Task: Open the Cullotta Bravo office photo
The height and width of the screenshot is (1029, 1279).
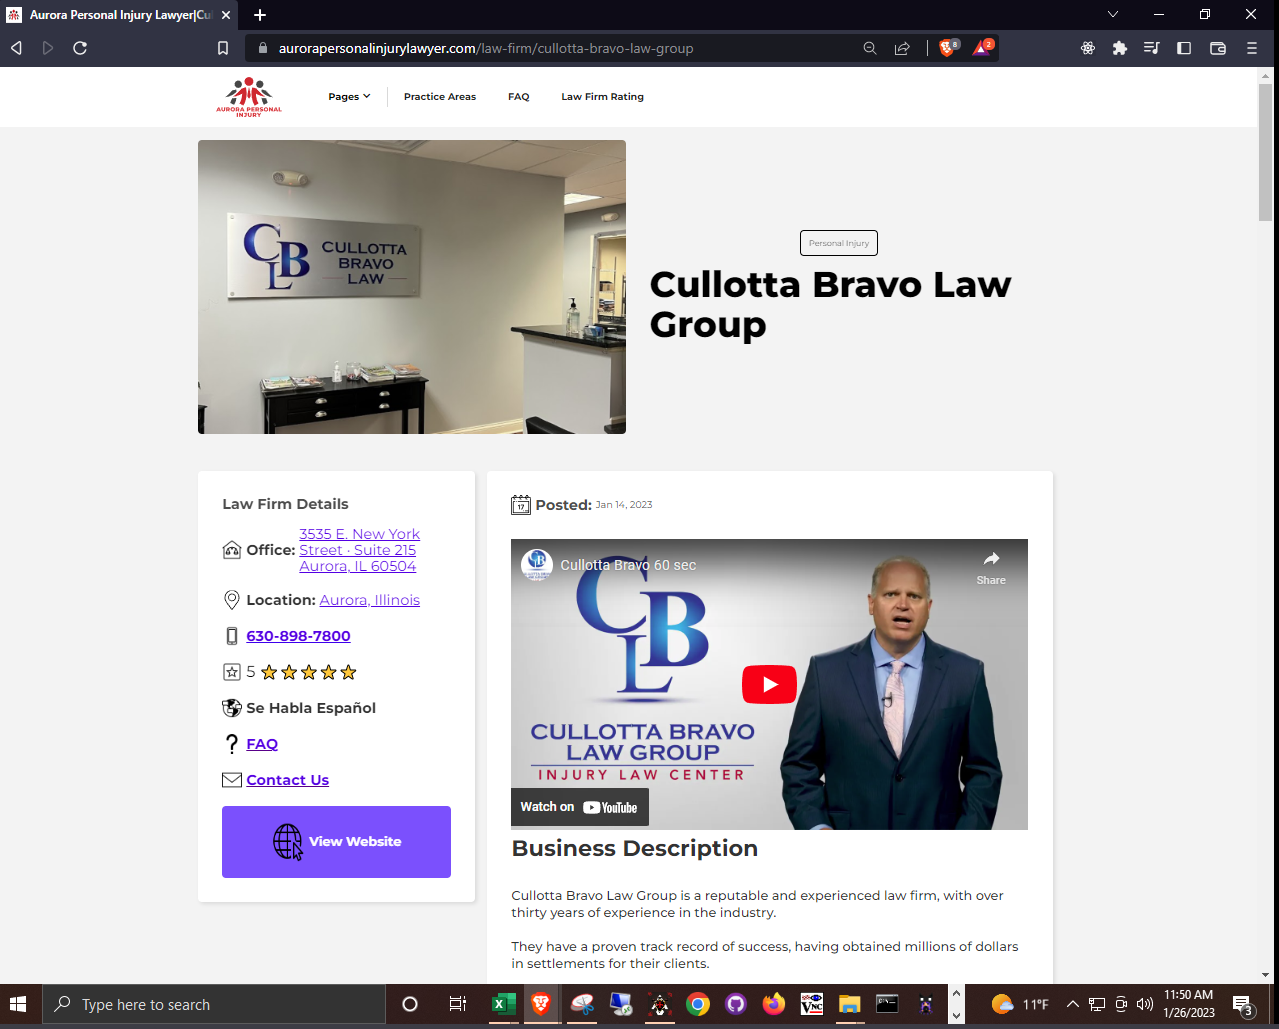Action: tap(412, 287)
